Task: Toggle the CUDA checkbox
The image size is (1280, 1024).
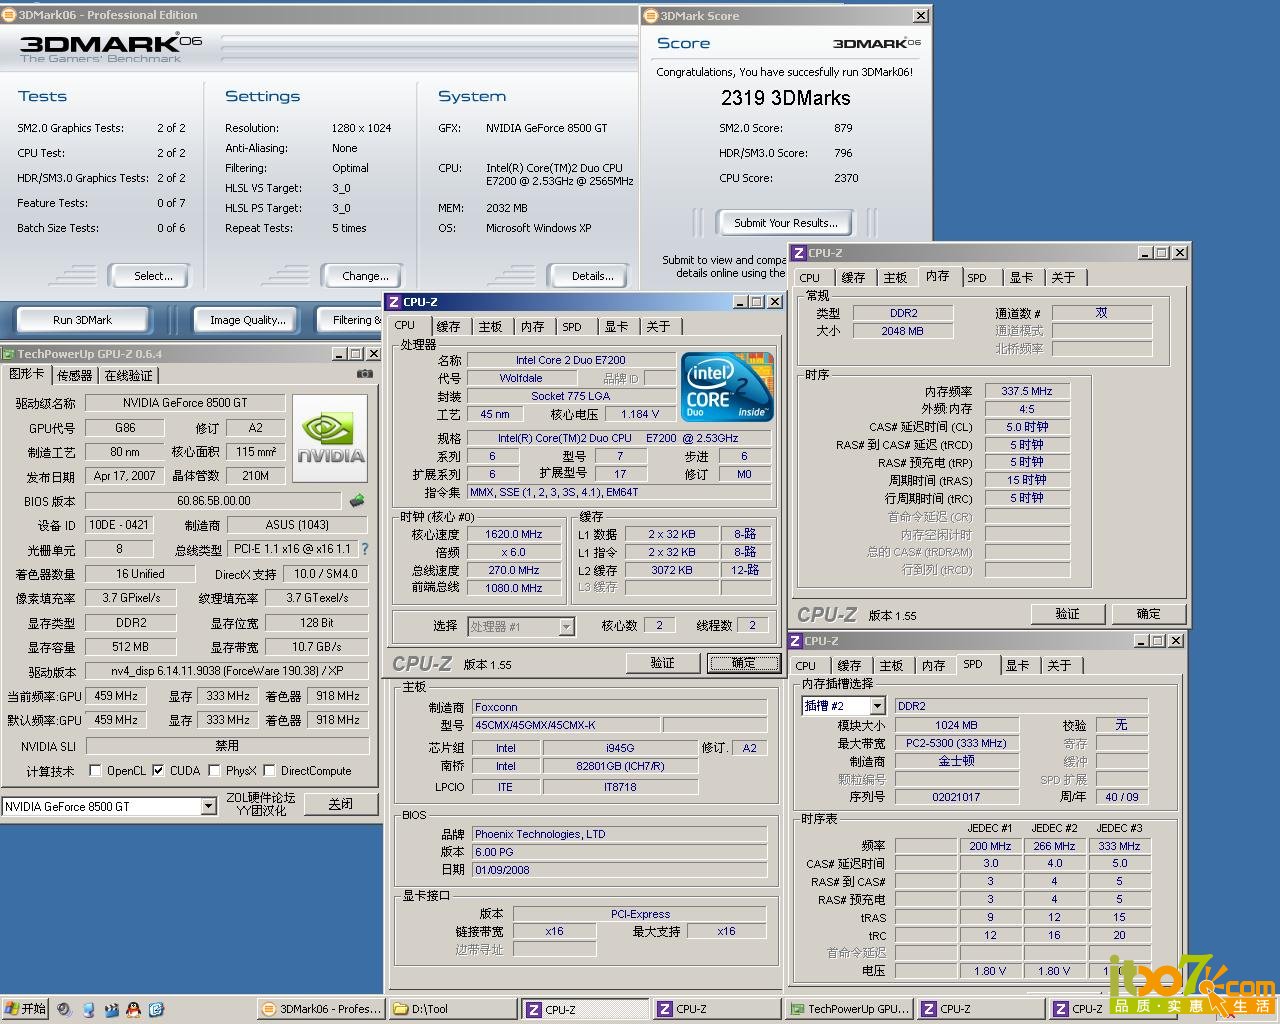Action: tap(158, 771)
